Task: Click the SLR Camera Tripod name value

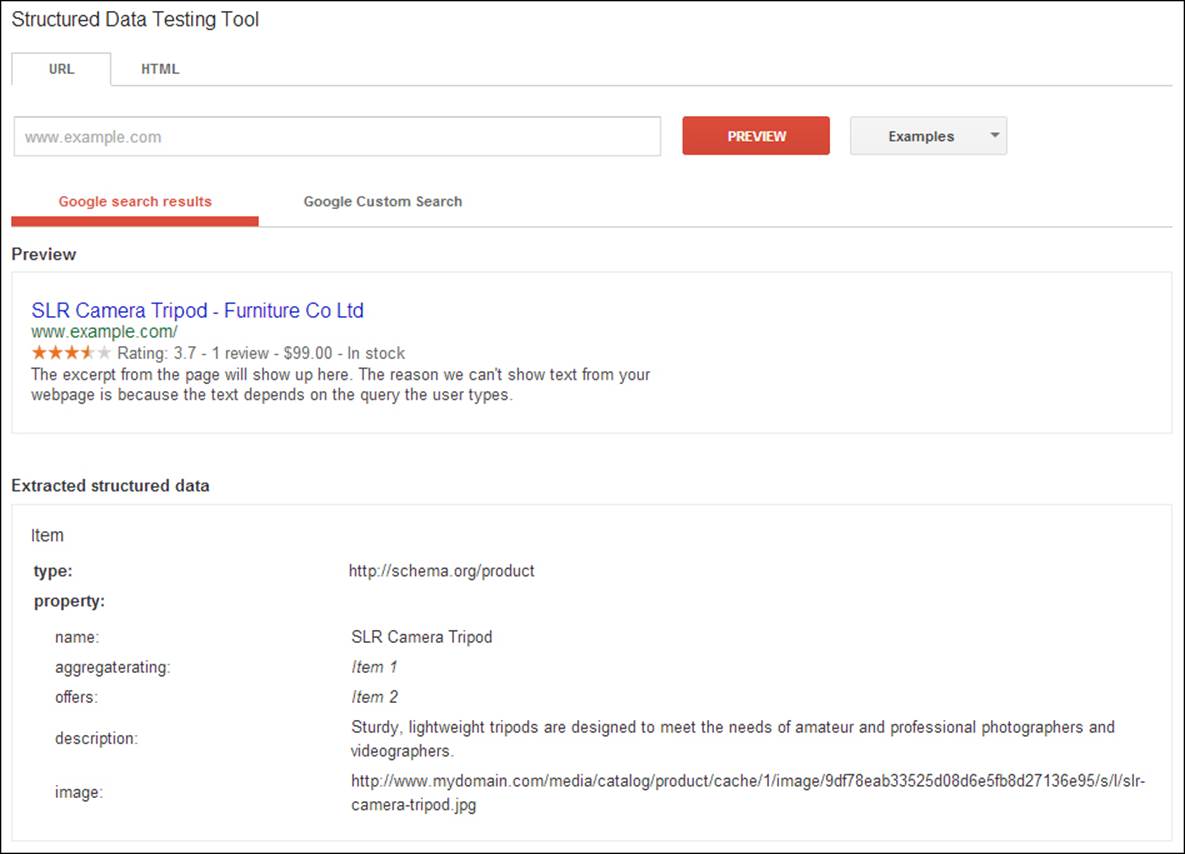Action: [x=422, y=637]
